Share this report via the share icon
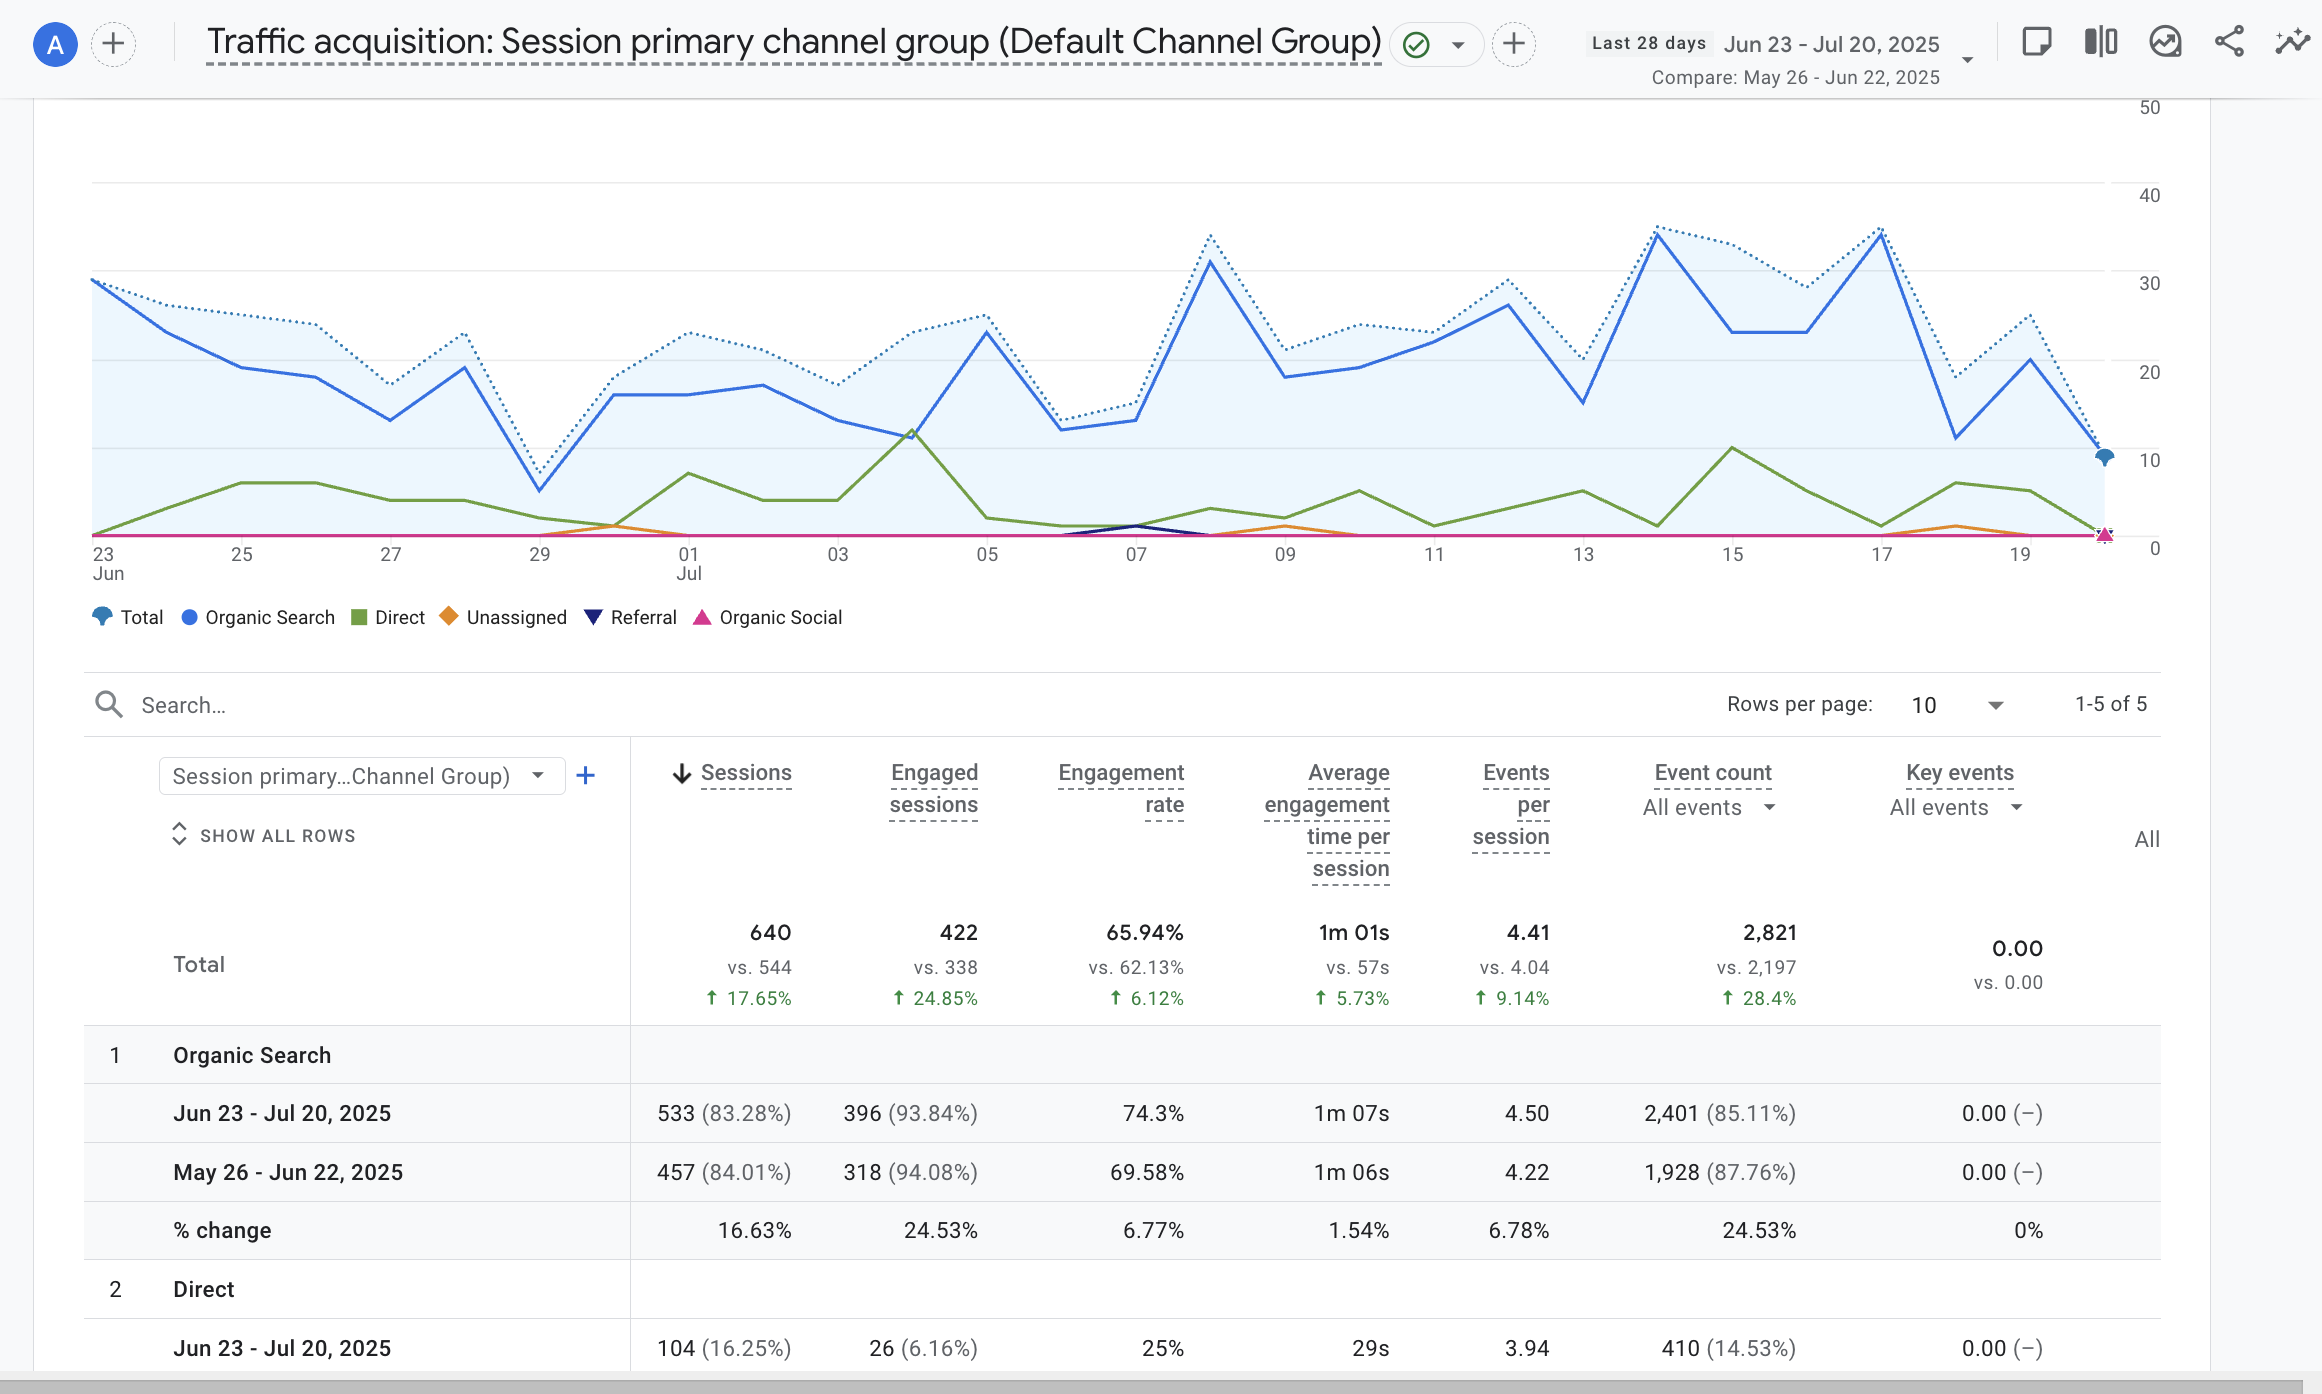This screenshot has width=2322, height=1394. click(x=2229, y=42)
